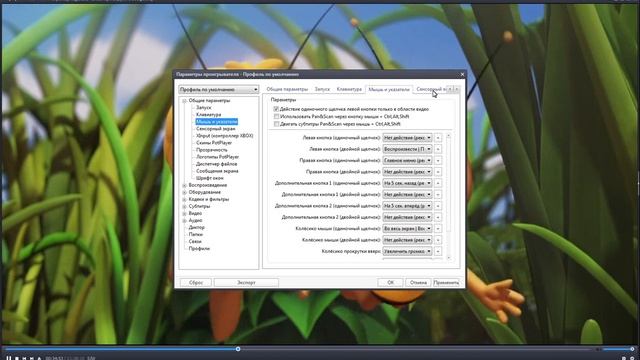The height and width of the screenshot is (360, 640).
Task: Switch to the partially visible Сенсорный tab
Action: (x=430, y=89)
